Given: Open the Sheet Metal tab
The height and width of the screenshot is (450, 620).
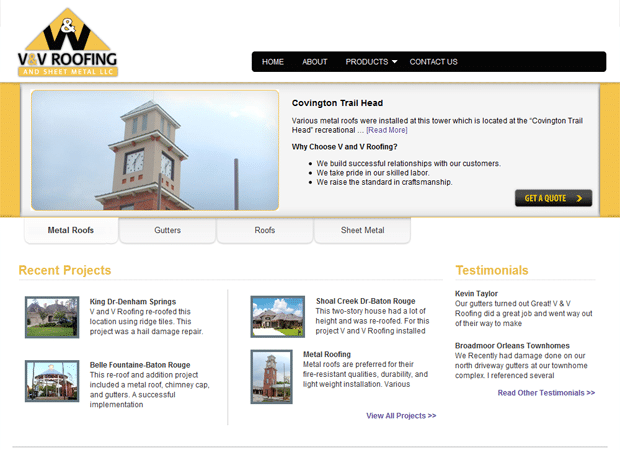Looking at the screenshot, I should (362, 230).
